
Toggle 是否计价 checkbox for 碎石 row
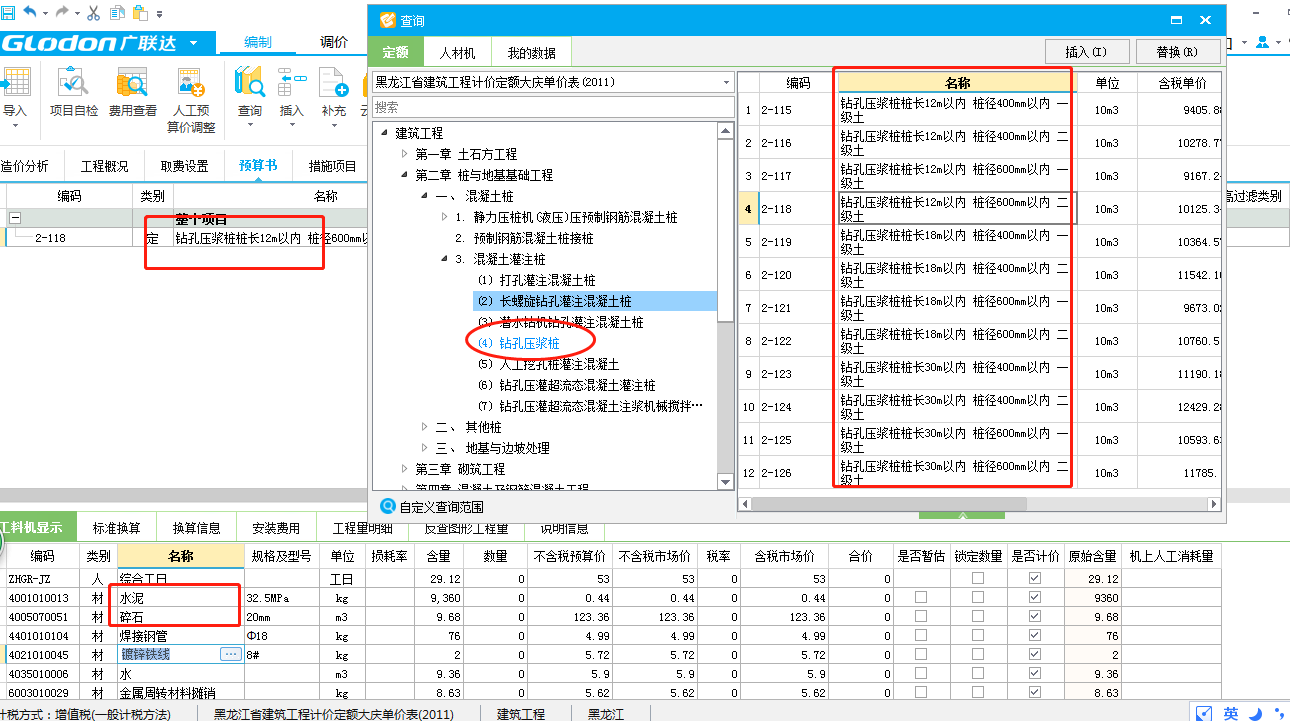(1035, 616)
